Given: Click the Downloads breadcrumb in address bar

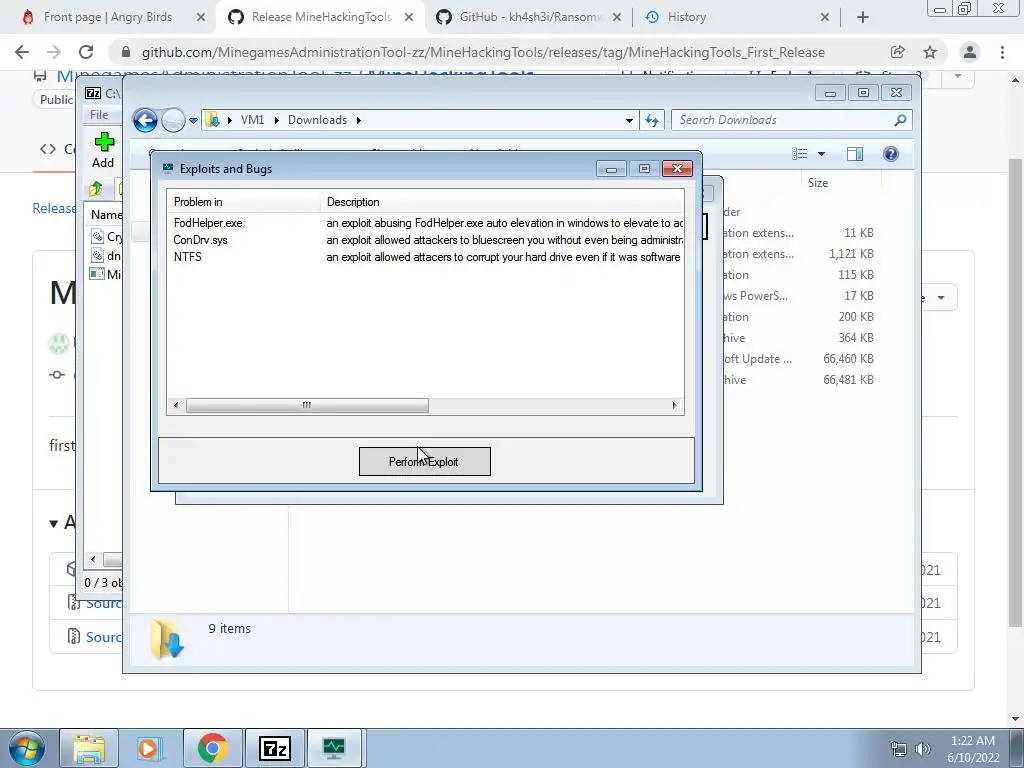Looking at the screenshot, I should pyautogui.click(x=317, y=120).
